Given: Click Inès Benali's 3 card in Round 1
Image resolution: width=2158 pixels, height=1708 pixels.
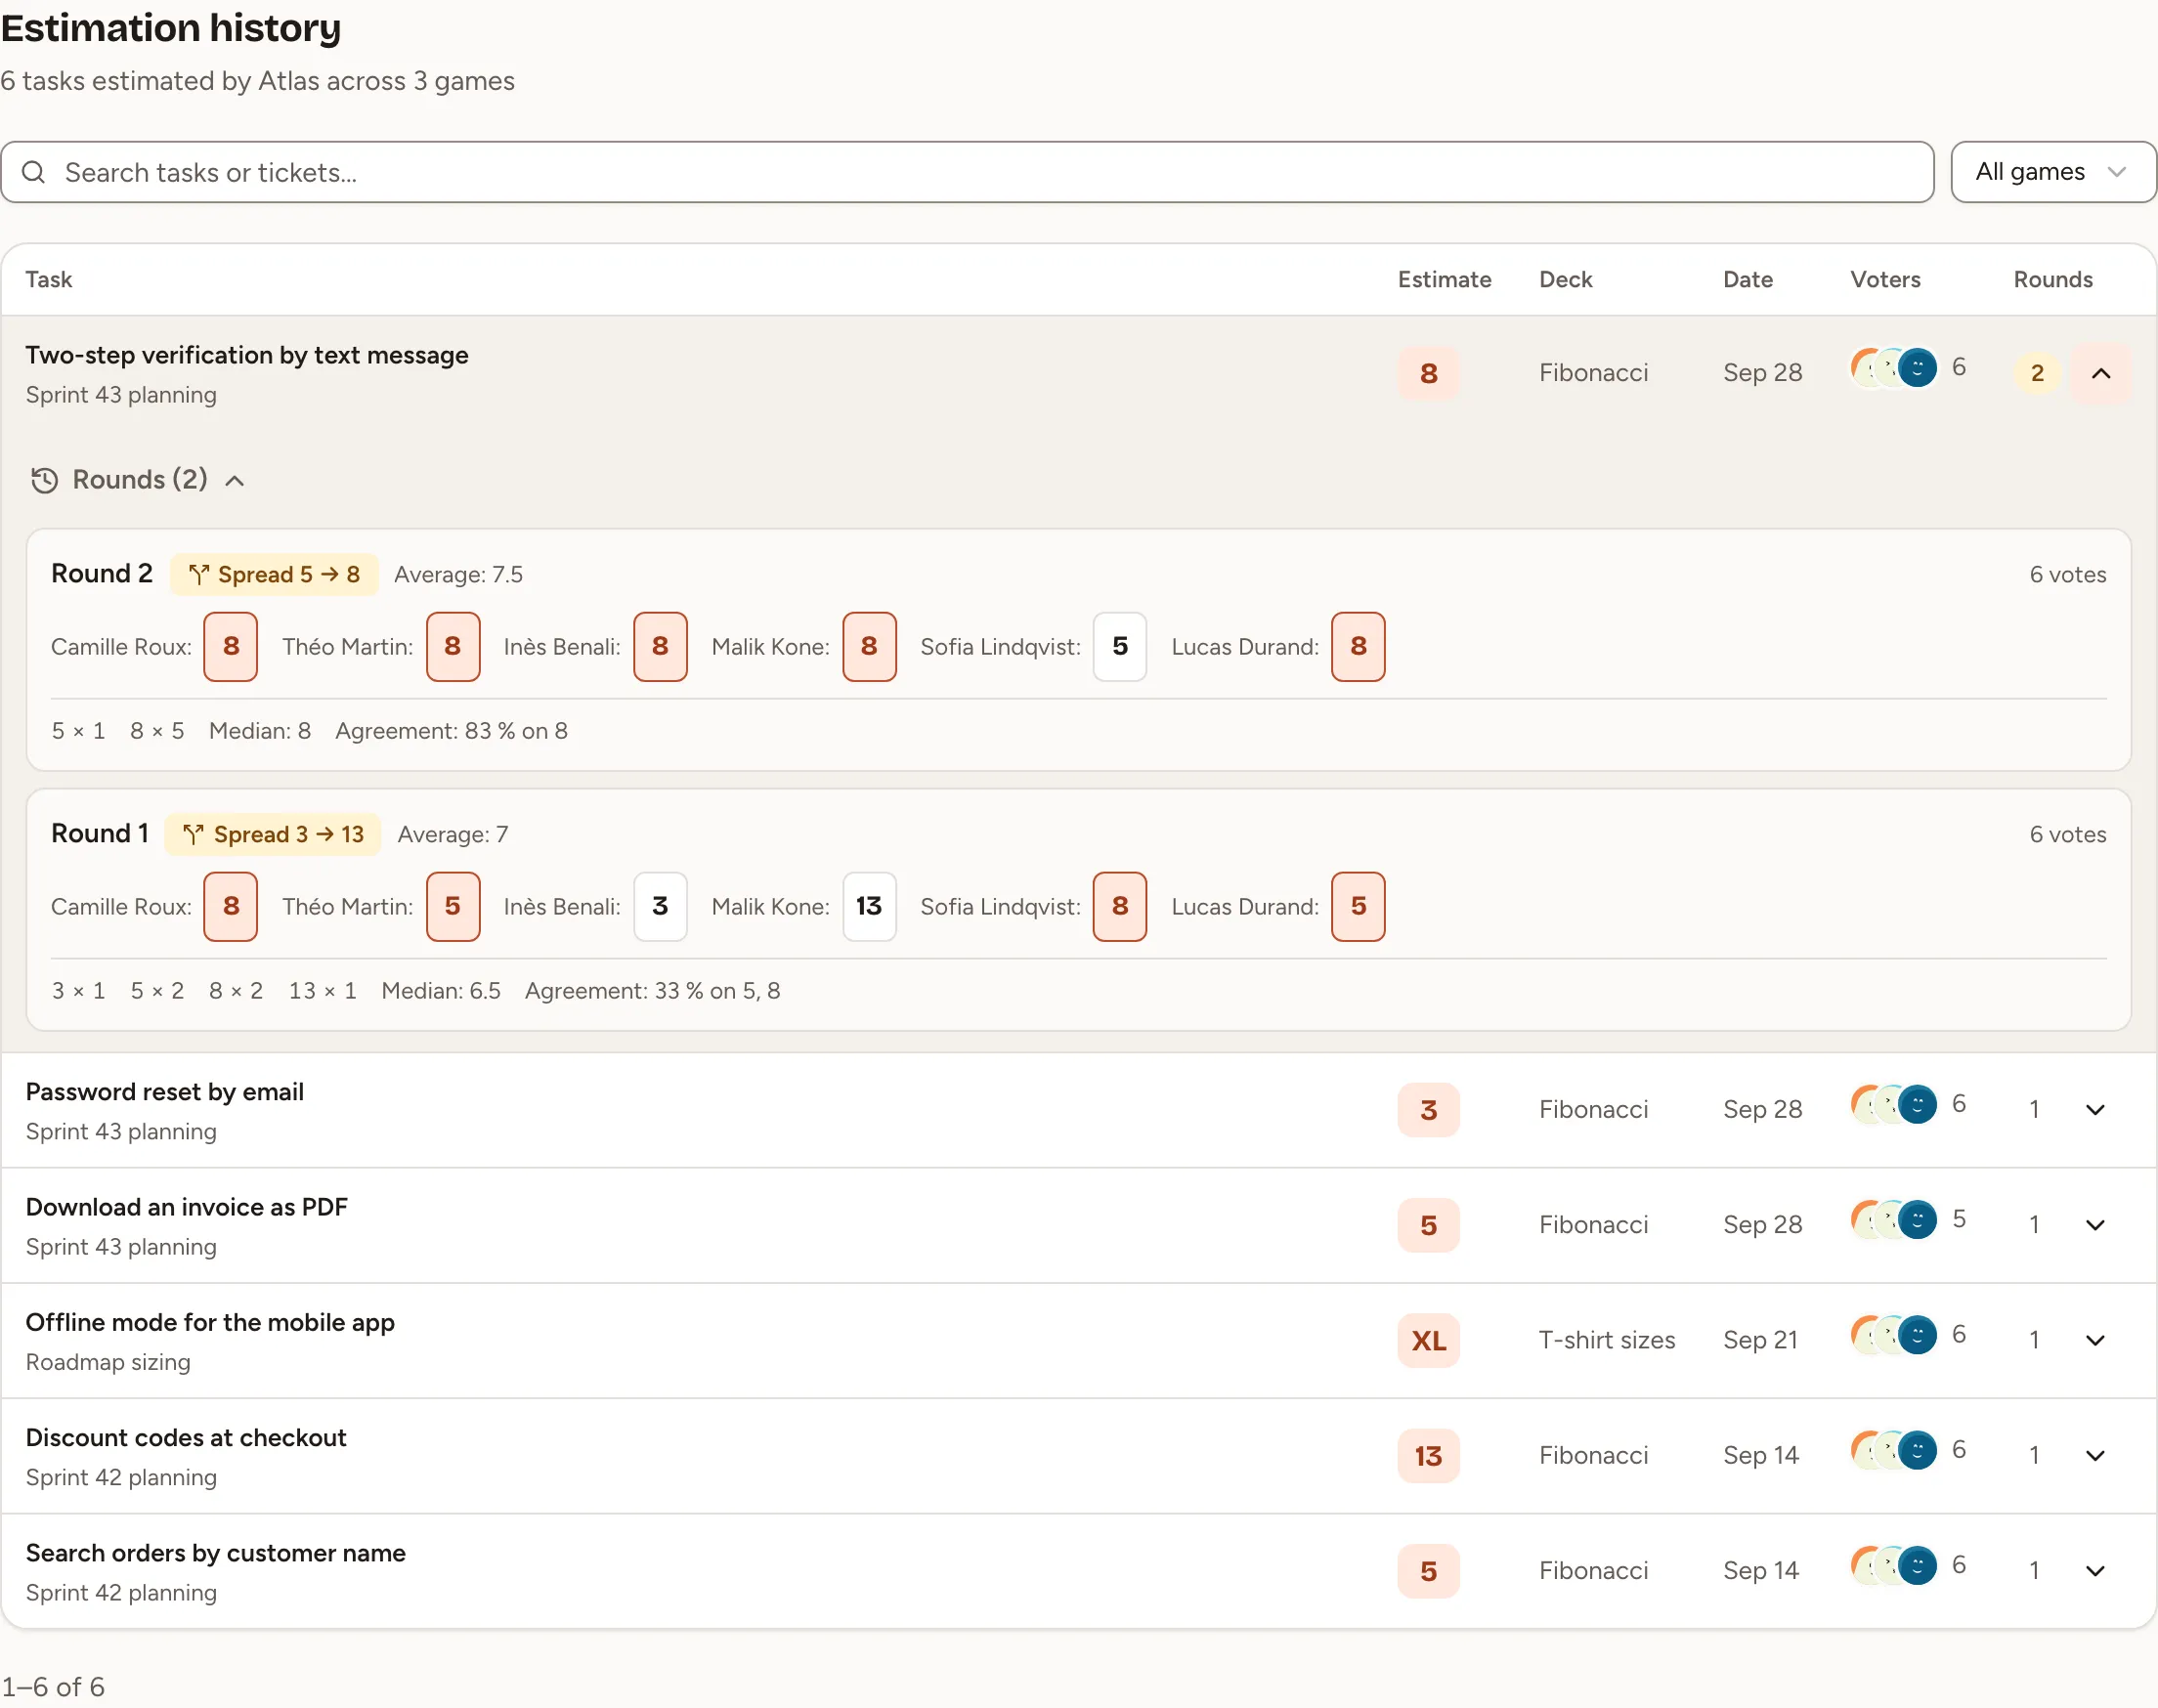Looking at the screenshot, I should click(x=660, y=907).
